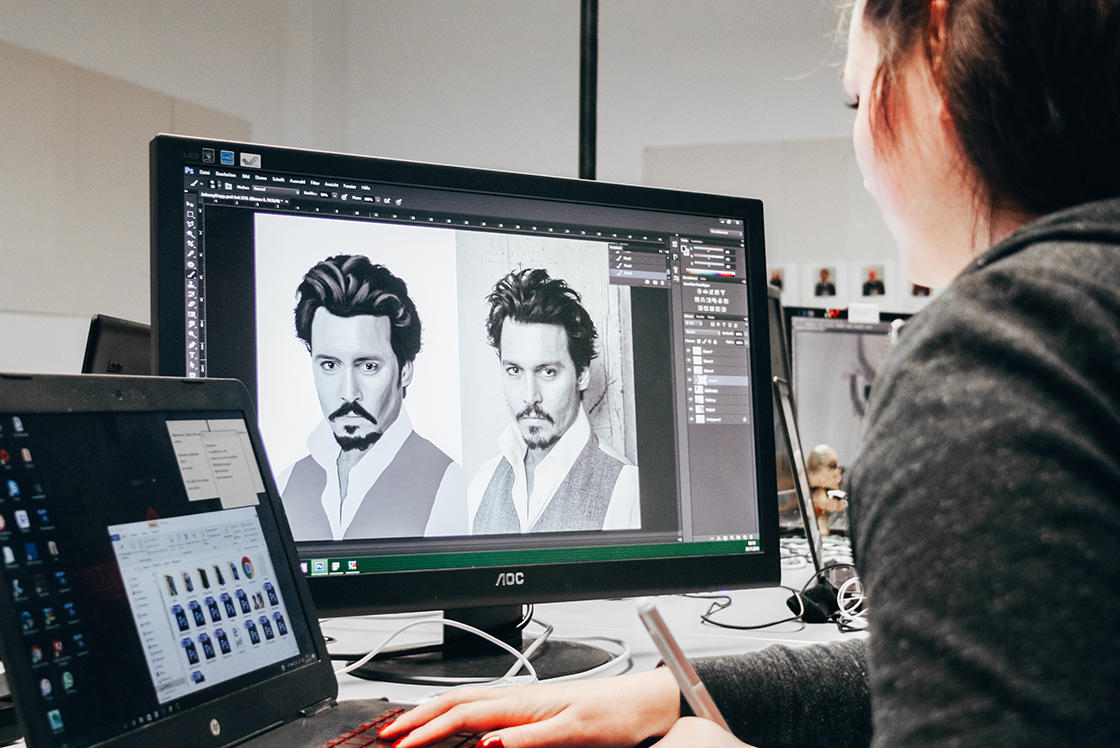Toggle visibility of the bottom background layer
This screenshot has height=748, width=1120.
click(x=688, y=418)
